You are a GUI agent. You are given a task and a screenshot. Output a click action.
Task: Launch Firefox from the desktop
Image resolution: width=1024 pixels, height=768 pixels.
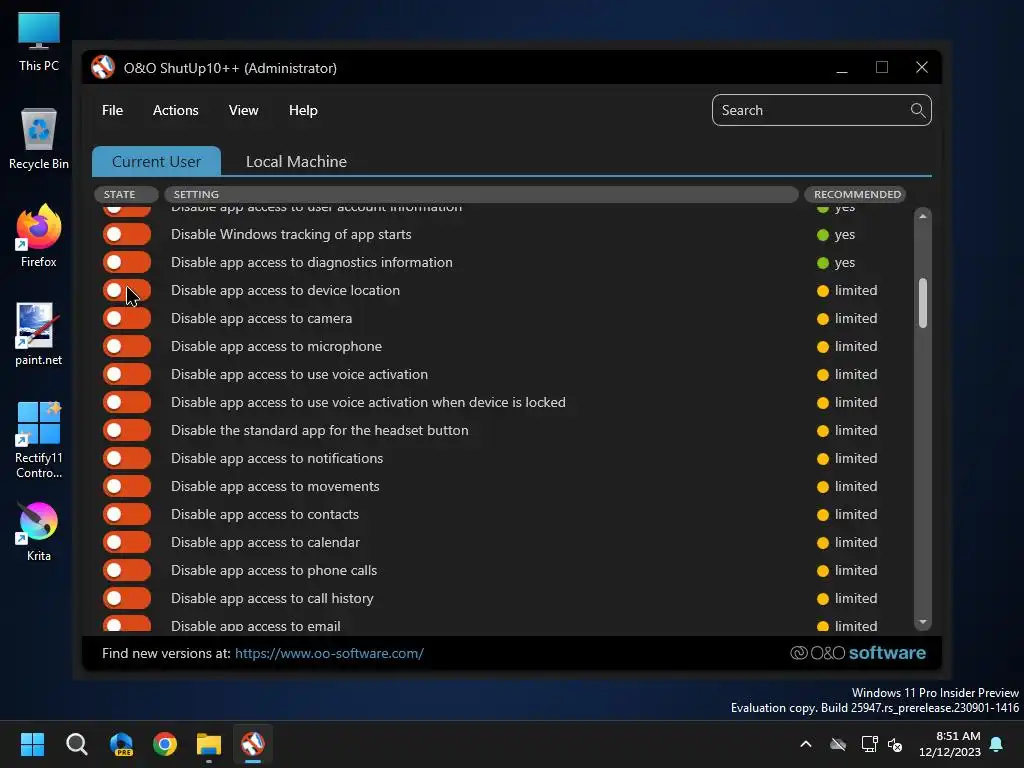39,236
